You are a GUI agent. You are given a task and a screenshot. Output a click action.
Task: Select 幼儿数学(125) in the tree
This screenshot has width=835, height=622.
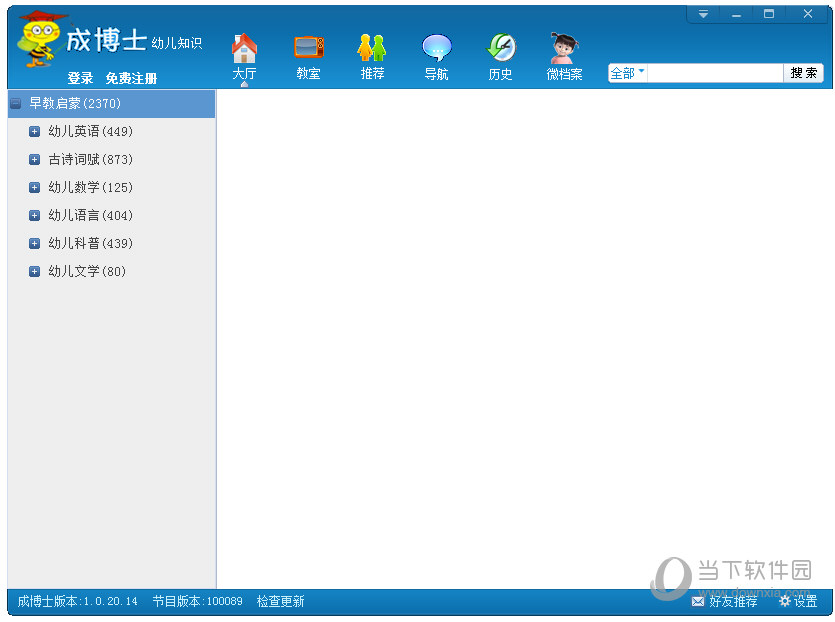[x=91, y=187]
